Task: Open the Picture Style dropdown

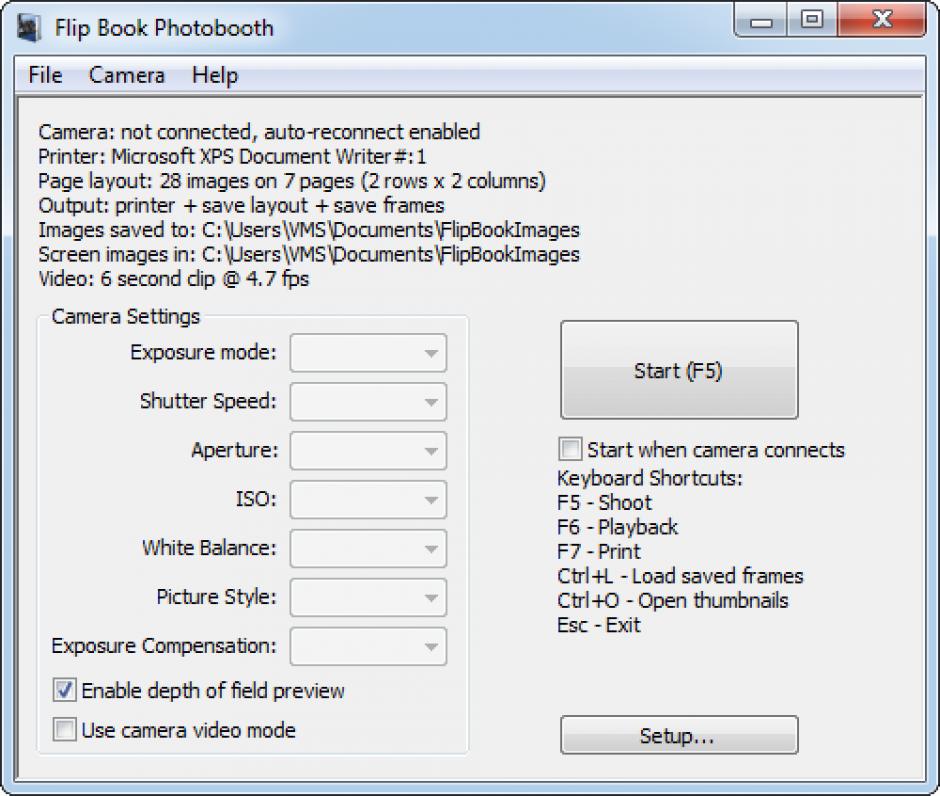Action: click(x=368, y=597)
